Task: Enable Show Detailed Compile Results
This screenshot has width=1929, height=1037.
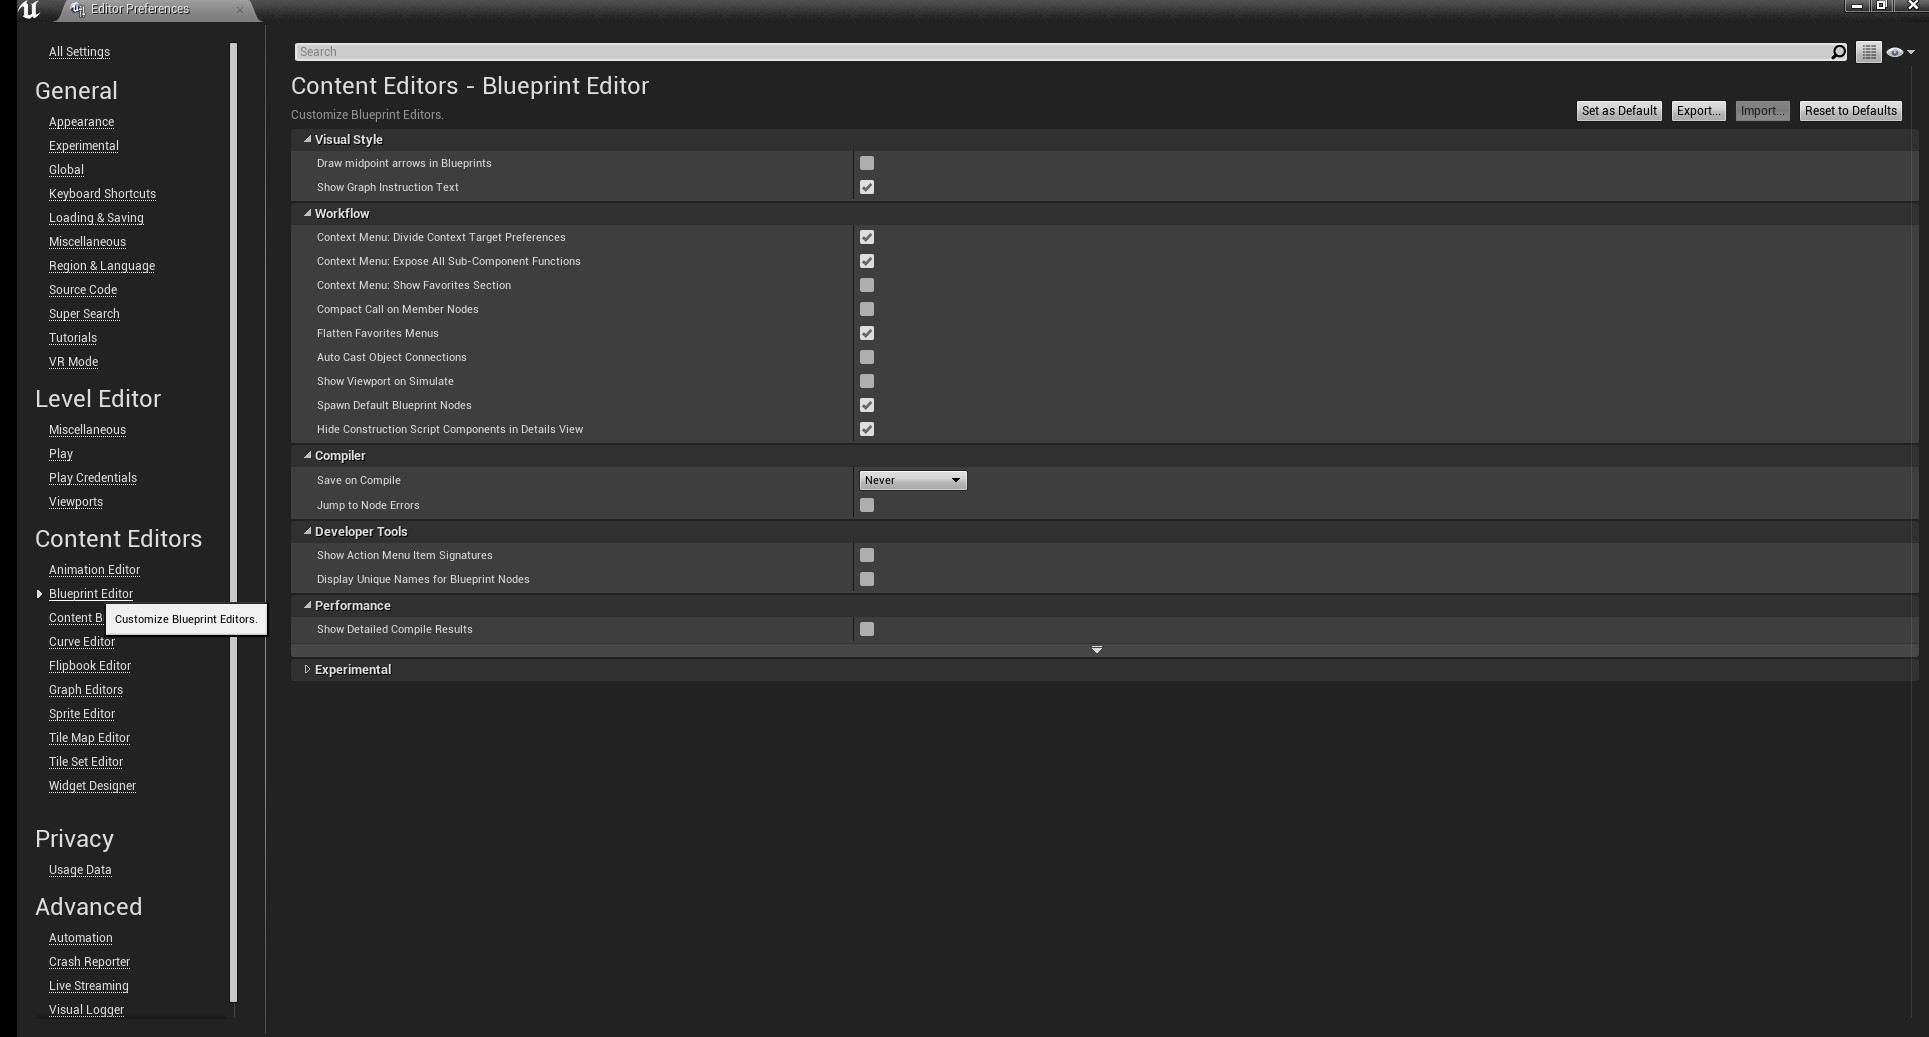Action: point(867,629)
